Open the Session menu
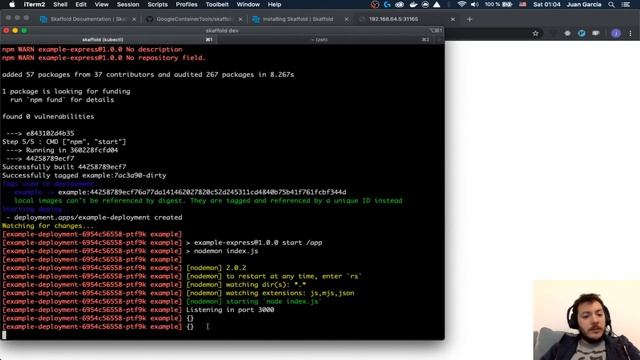 tap(128, 4)
